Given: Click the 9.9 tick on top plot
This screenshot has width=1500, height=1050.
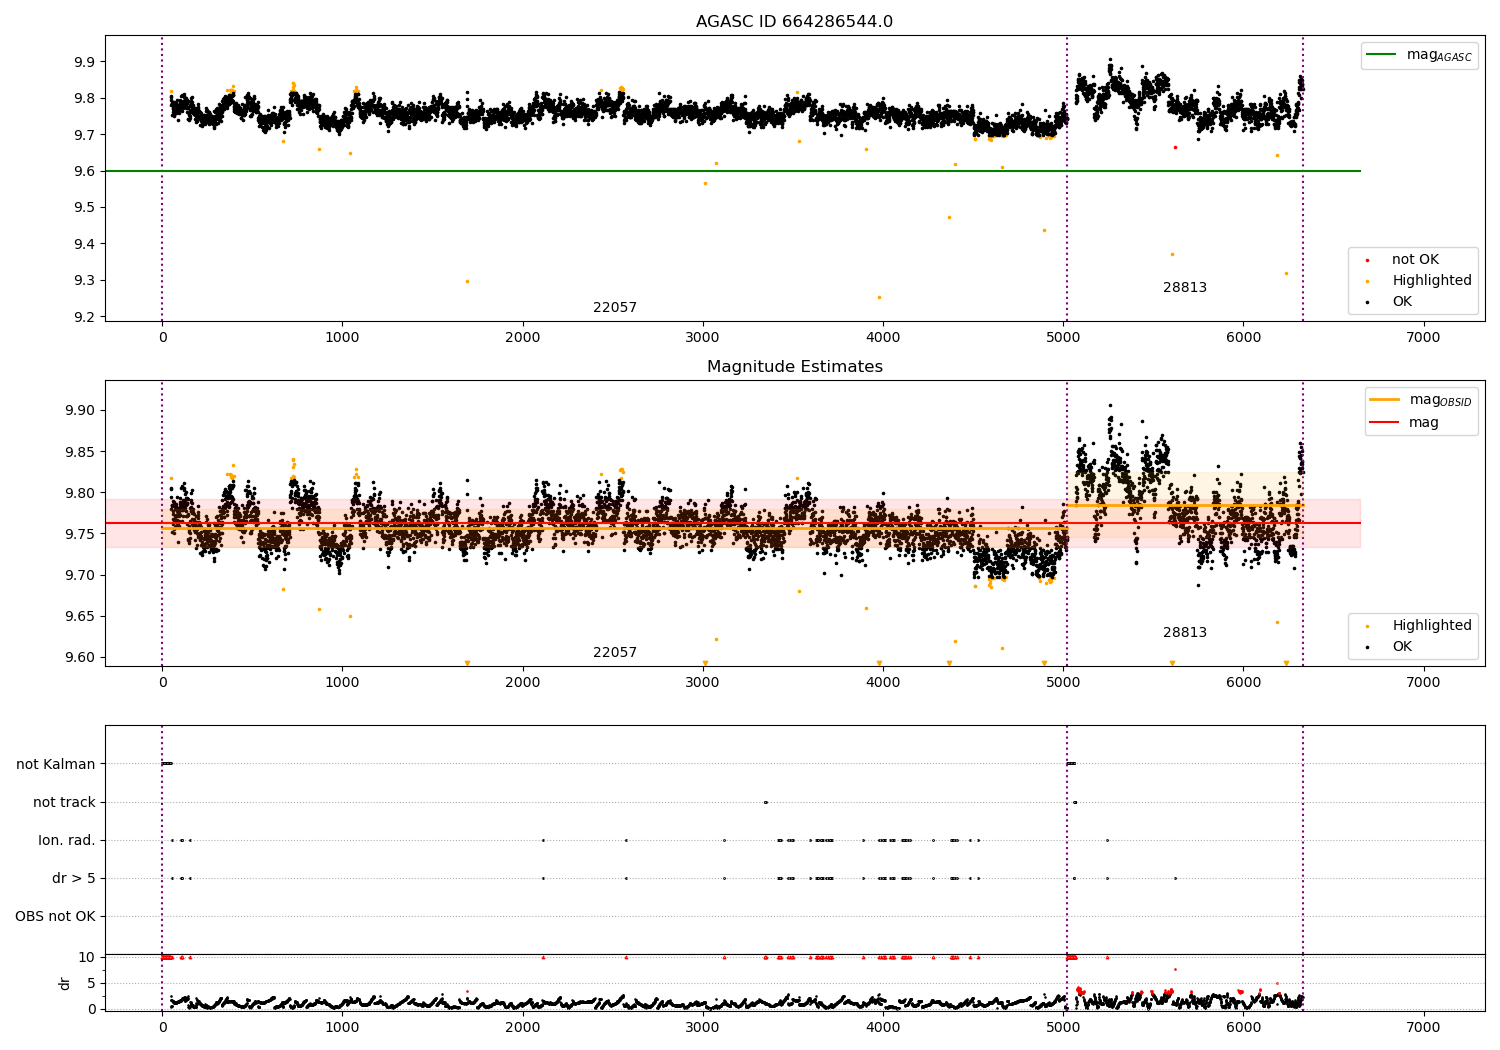Looking at the screenshot, I should (x=85, y=62).
